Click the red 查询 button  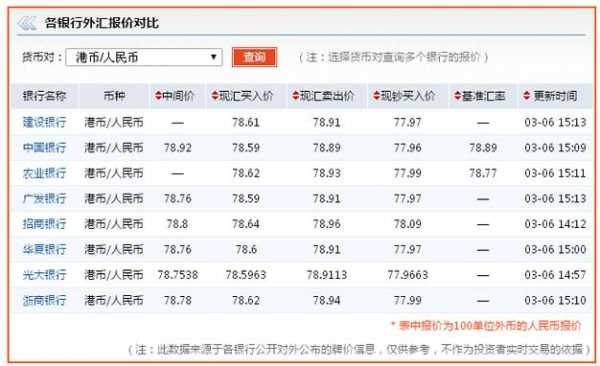[254, 57]
